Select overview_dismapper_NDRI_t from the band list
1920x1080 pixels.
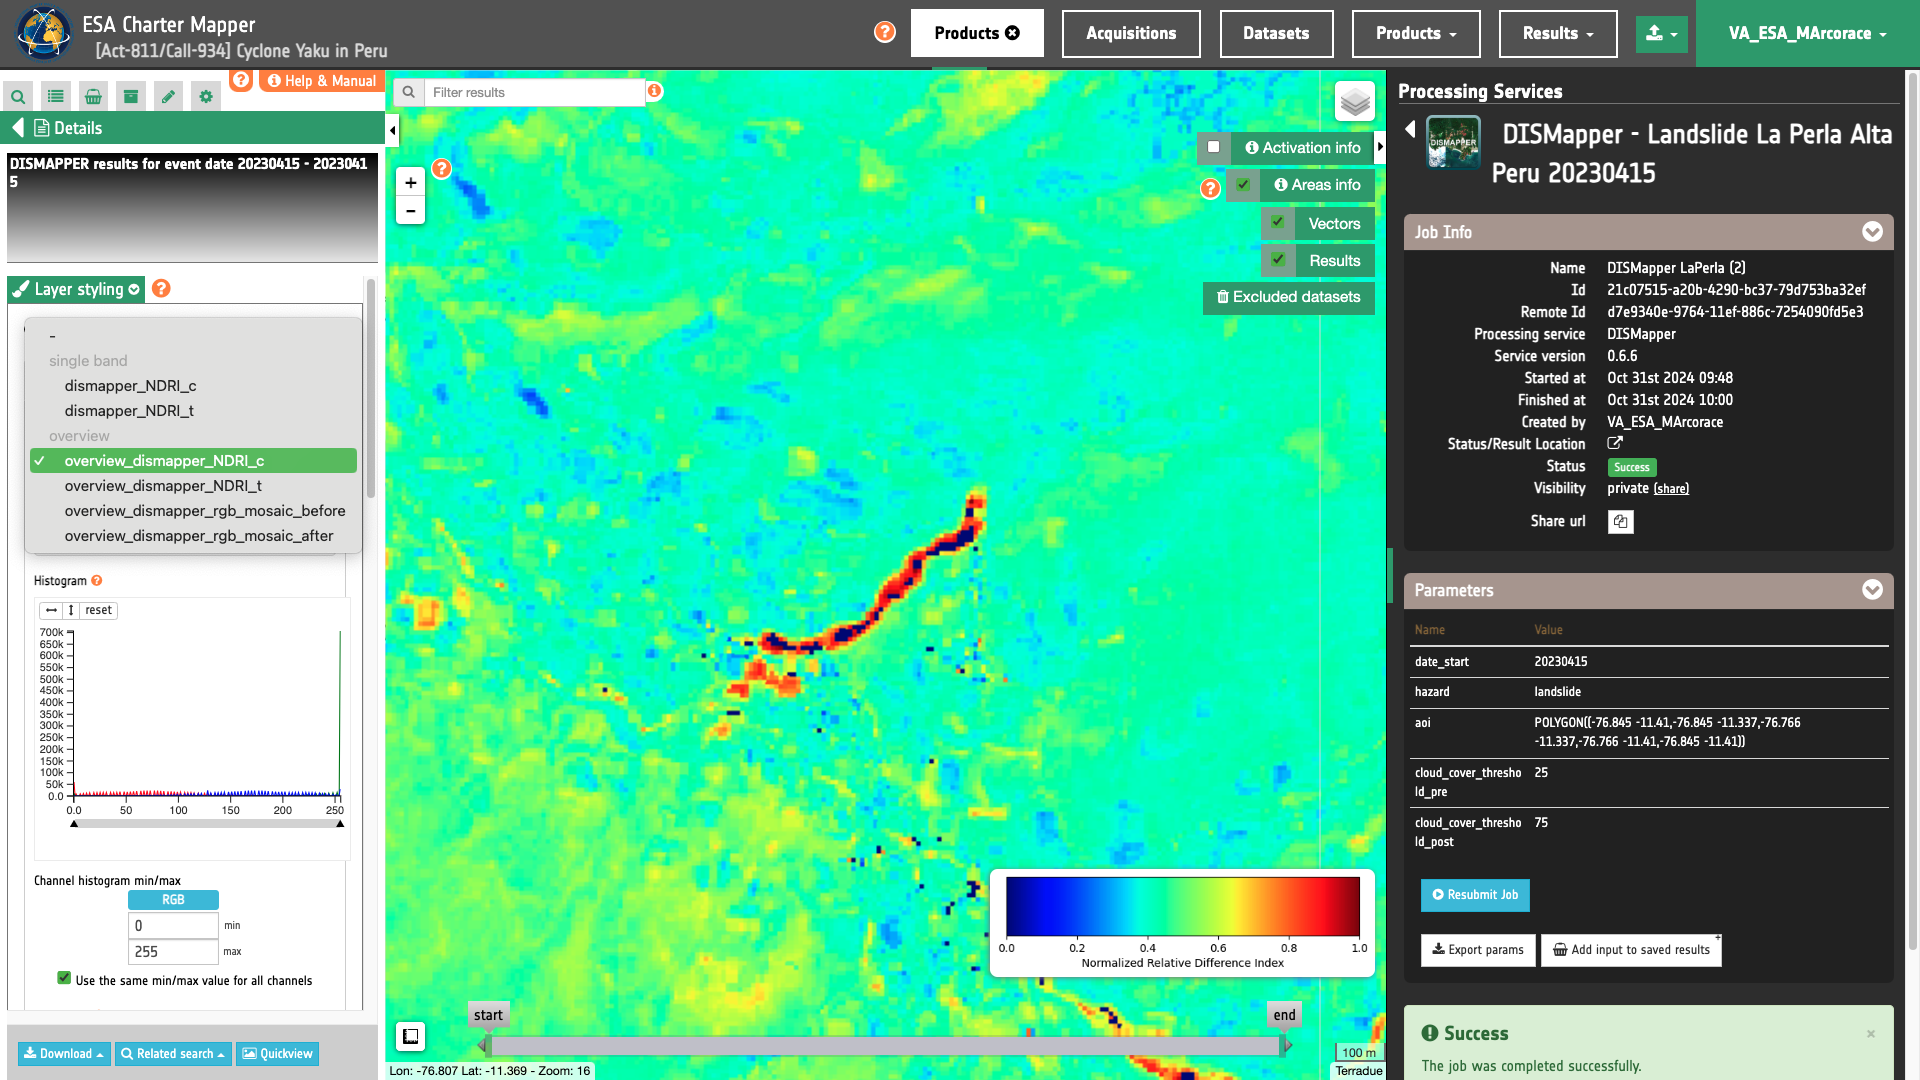click(163, 486)
